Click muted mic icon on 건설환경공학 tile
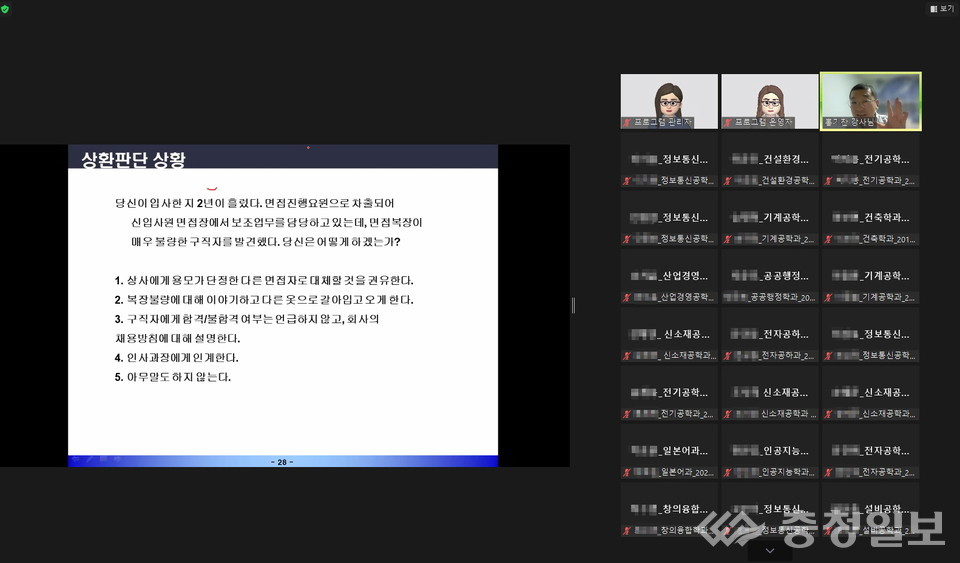Viewport: 960px width, 563px height. (x=727, y=181)
